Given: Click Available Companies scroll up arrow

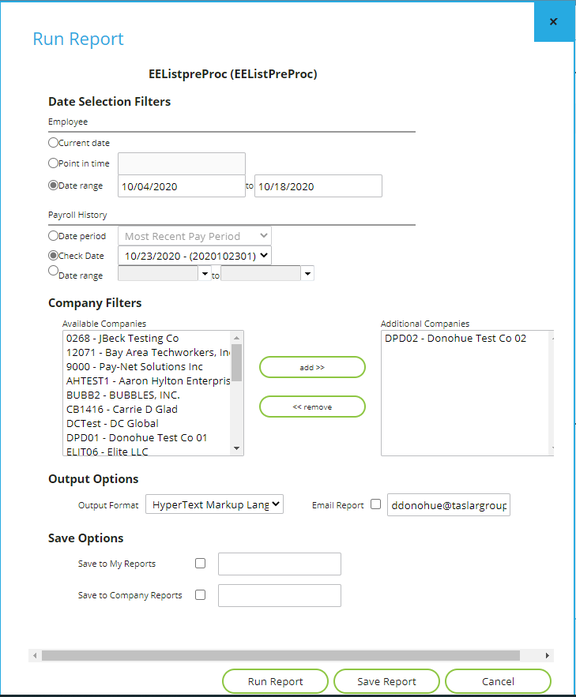Looking at the screenshot, I should [x=237, y=338].
